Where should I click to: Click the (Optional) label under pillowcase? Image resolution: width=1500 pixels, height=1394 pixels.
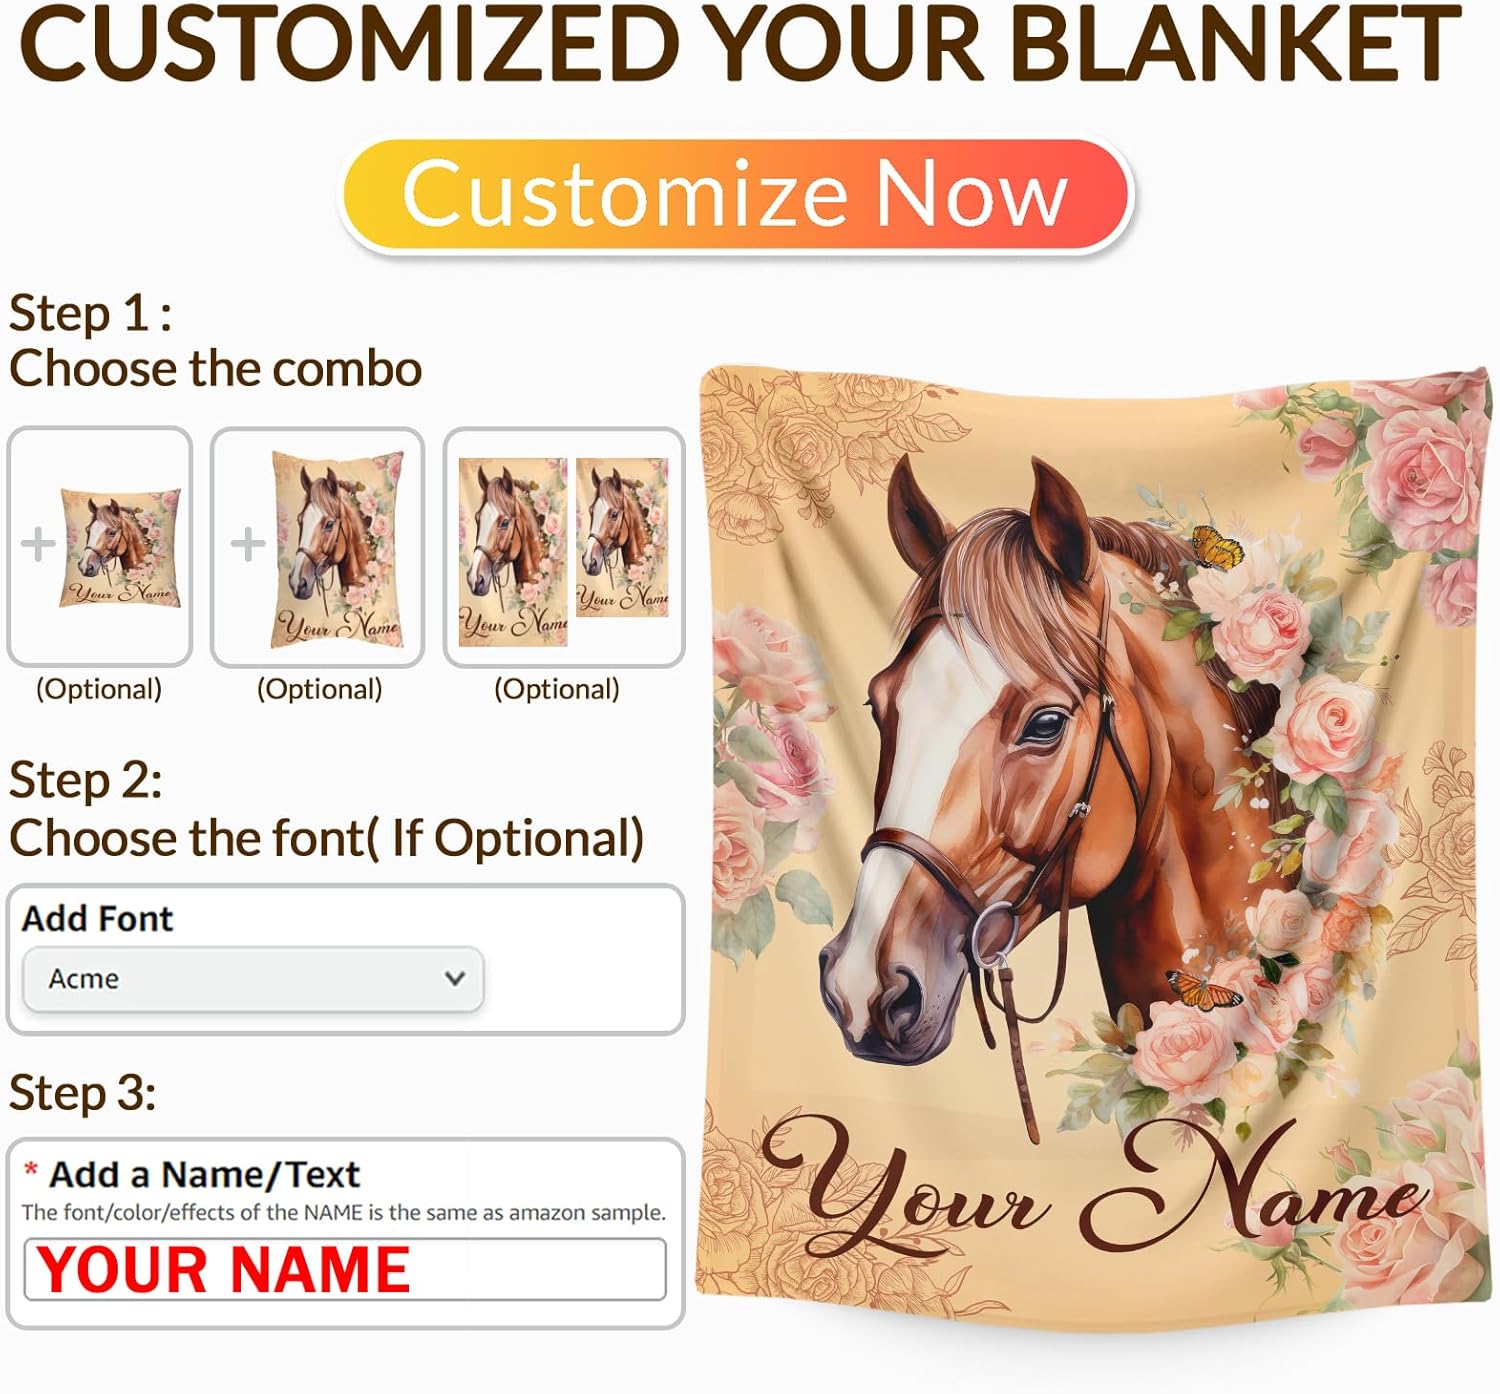(x=319, y=689)
